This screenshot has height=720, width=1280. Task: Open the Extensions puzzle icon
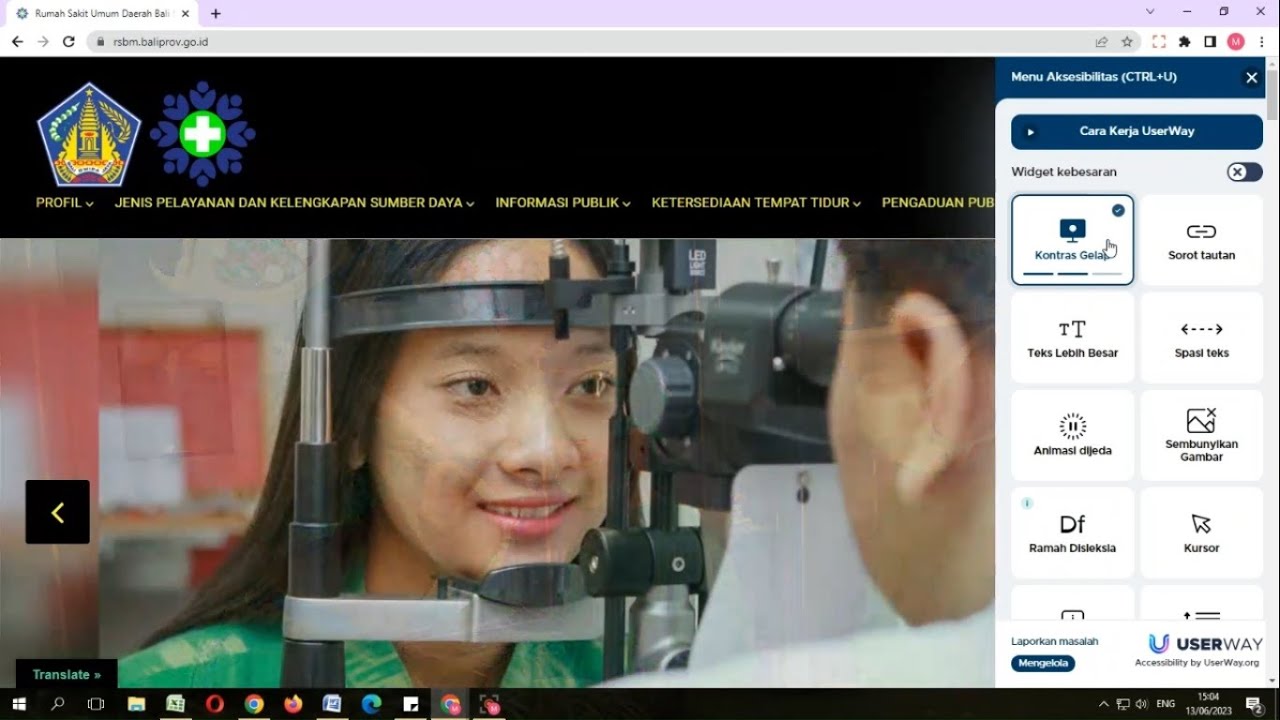1185,42
